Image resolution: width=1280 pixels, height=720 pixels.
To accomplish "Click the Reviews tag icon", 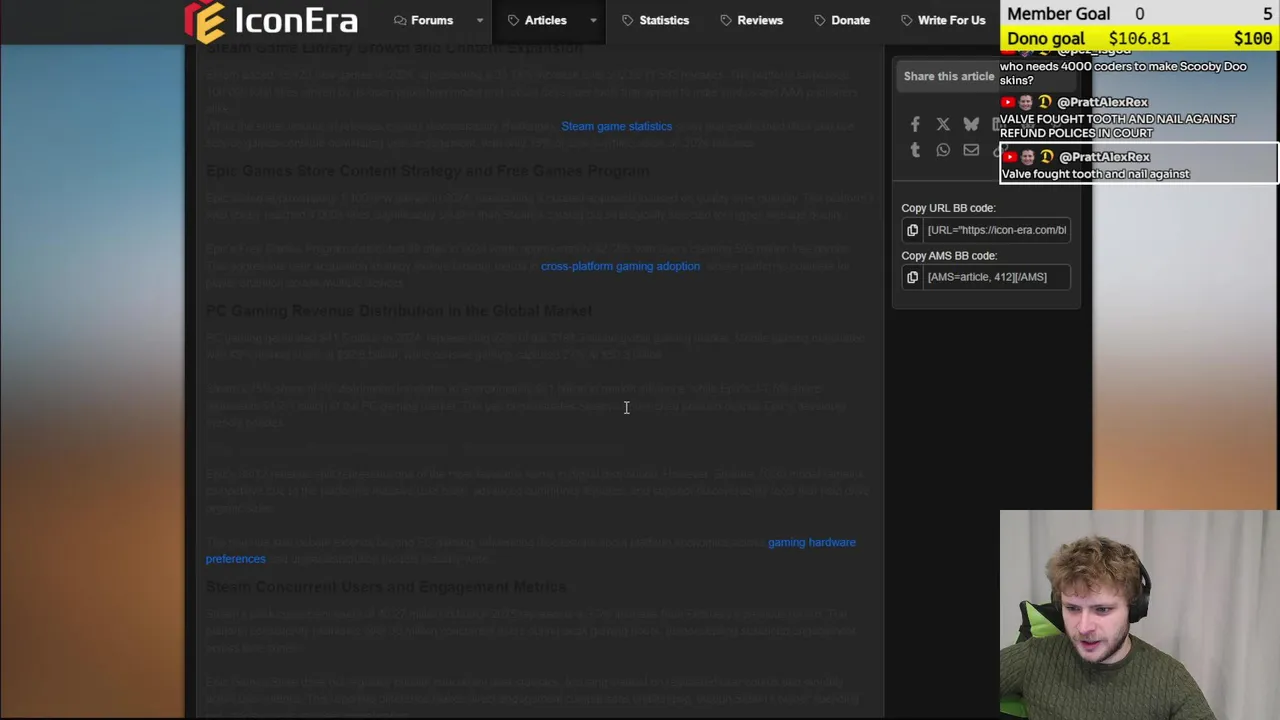I will click(x=726, y=20).
